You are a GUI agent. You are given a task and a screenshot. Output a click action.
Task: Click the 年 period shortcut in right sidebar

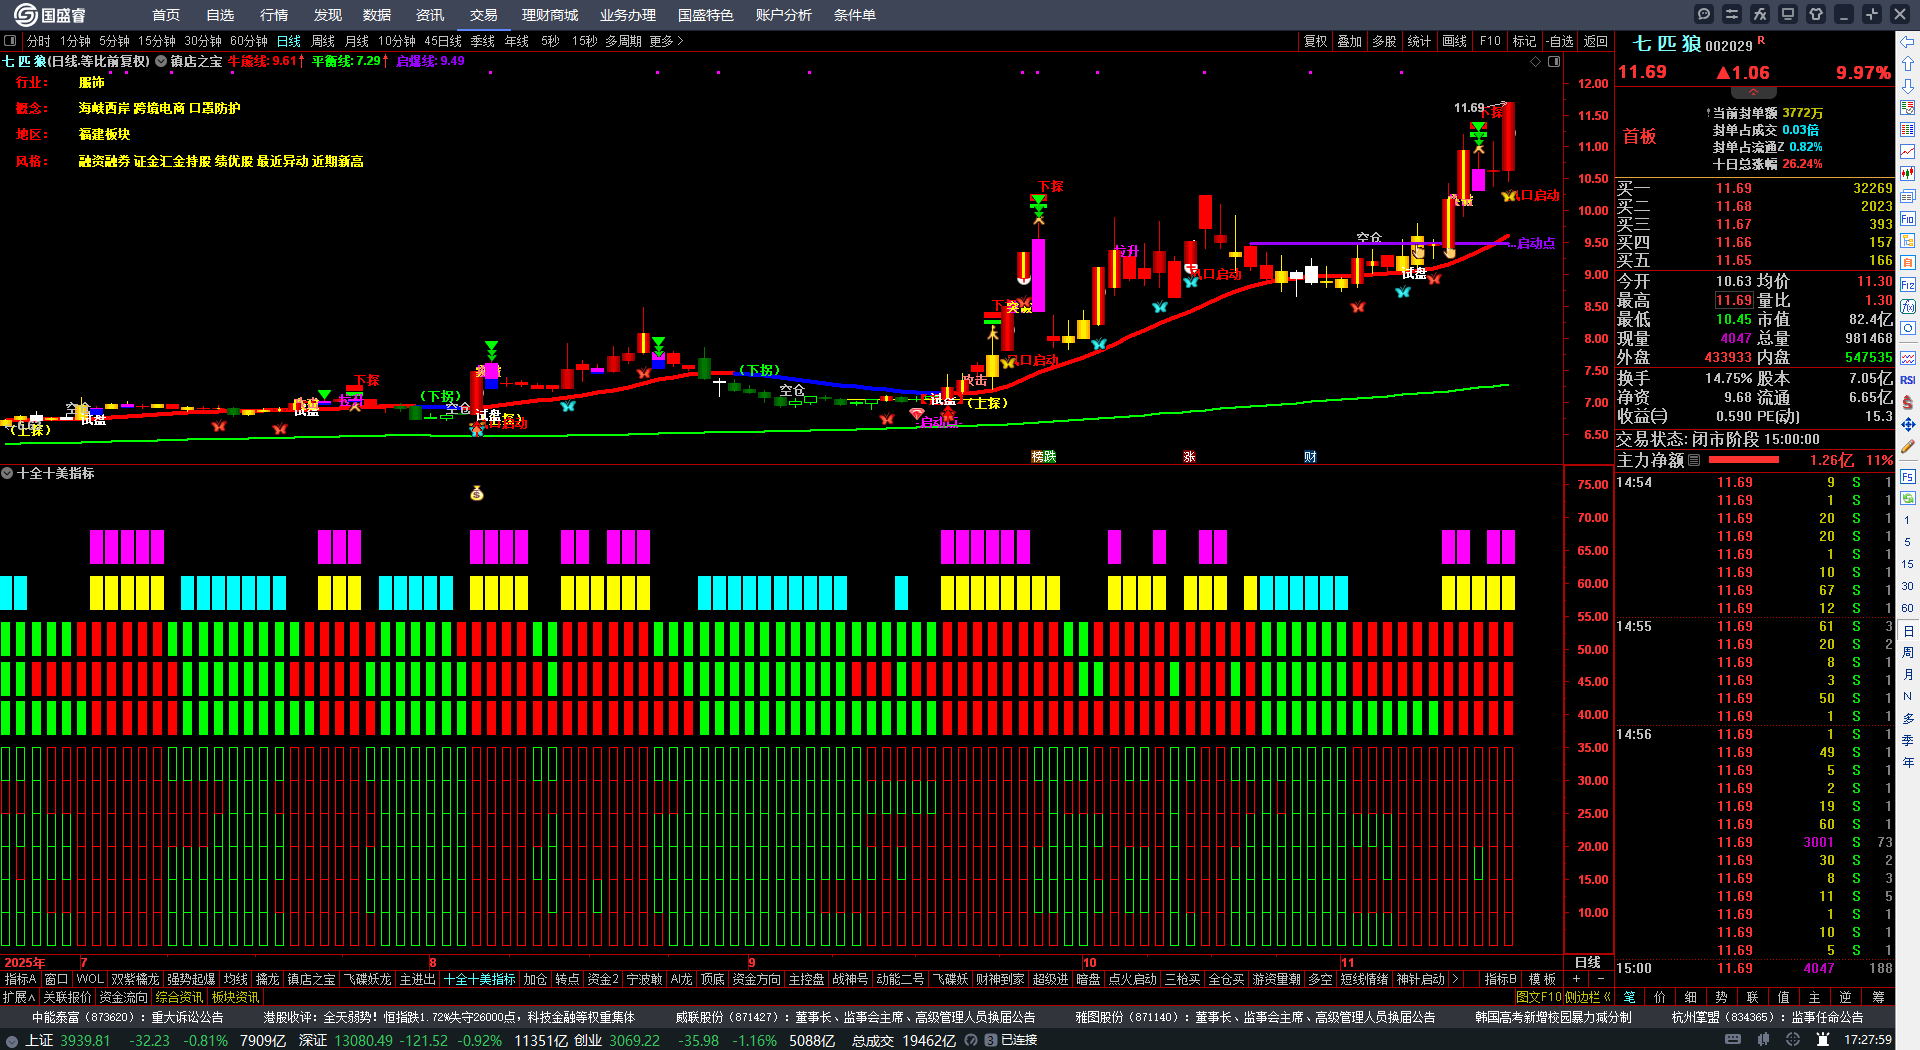(x=1908, y=762)
